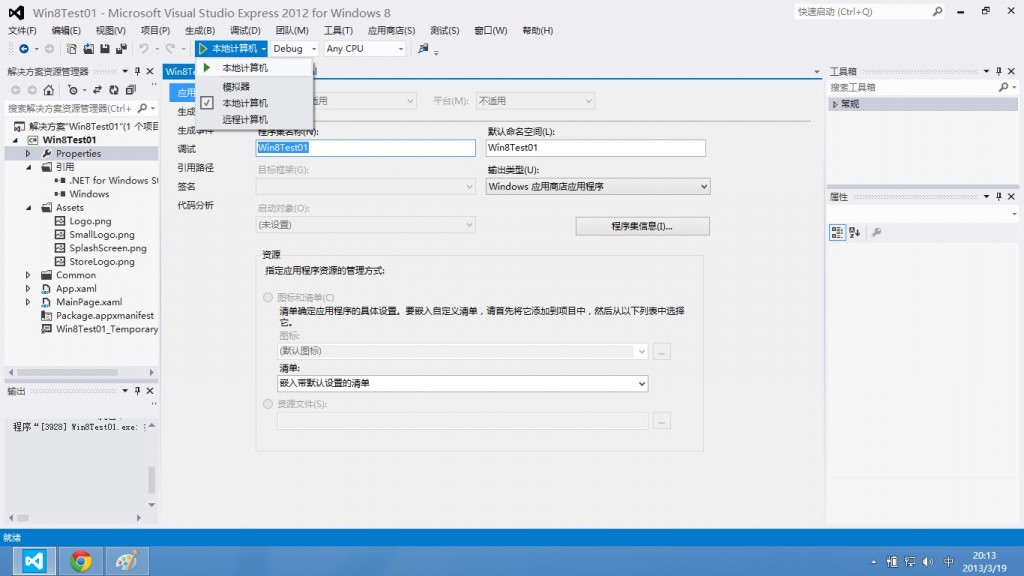Click the Navigate Backward arrow icon
The height and width of the screenshot is (576, 1024).
pos(24,49)
